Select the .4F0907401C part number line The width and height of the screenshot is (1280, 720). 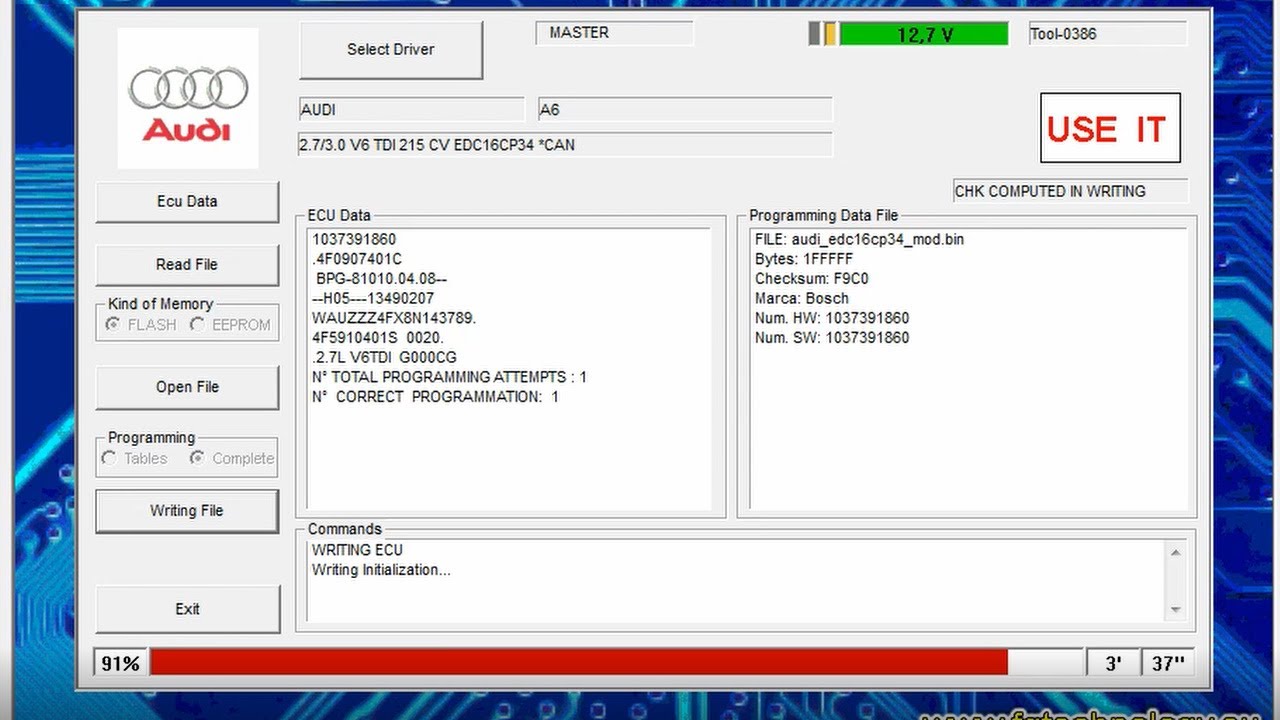pos(357,259)
